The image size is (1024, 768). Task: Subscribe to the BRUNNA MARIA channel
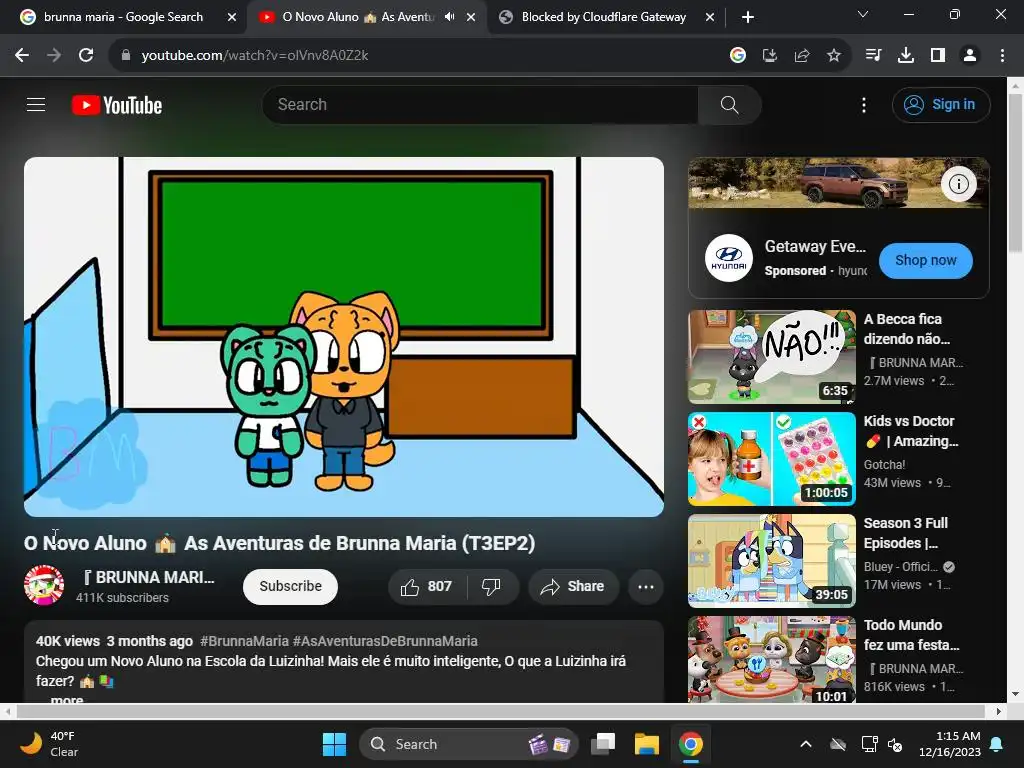point(291,586)
